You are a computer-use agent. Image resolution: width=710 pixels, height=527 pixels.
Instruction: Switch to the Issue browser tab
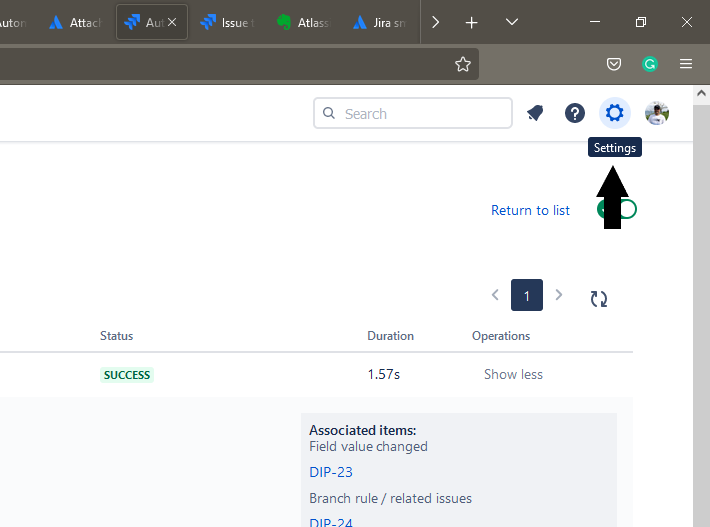click(x=228, y=22)
